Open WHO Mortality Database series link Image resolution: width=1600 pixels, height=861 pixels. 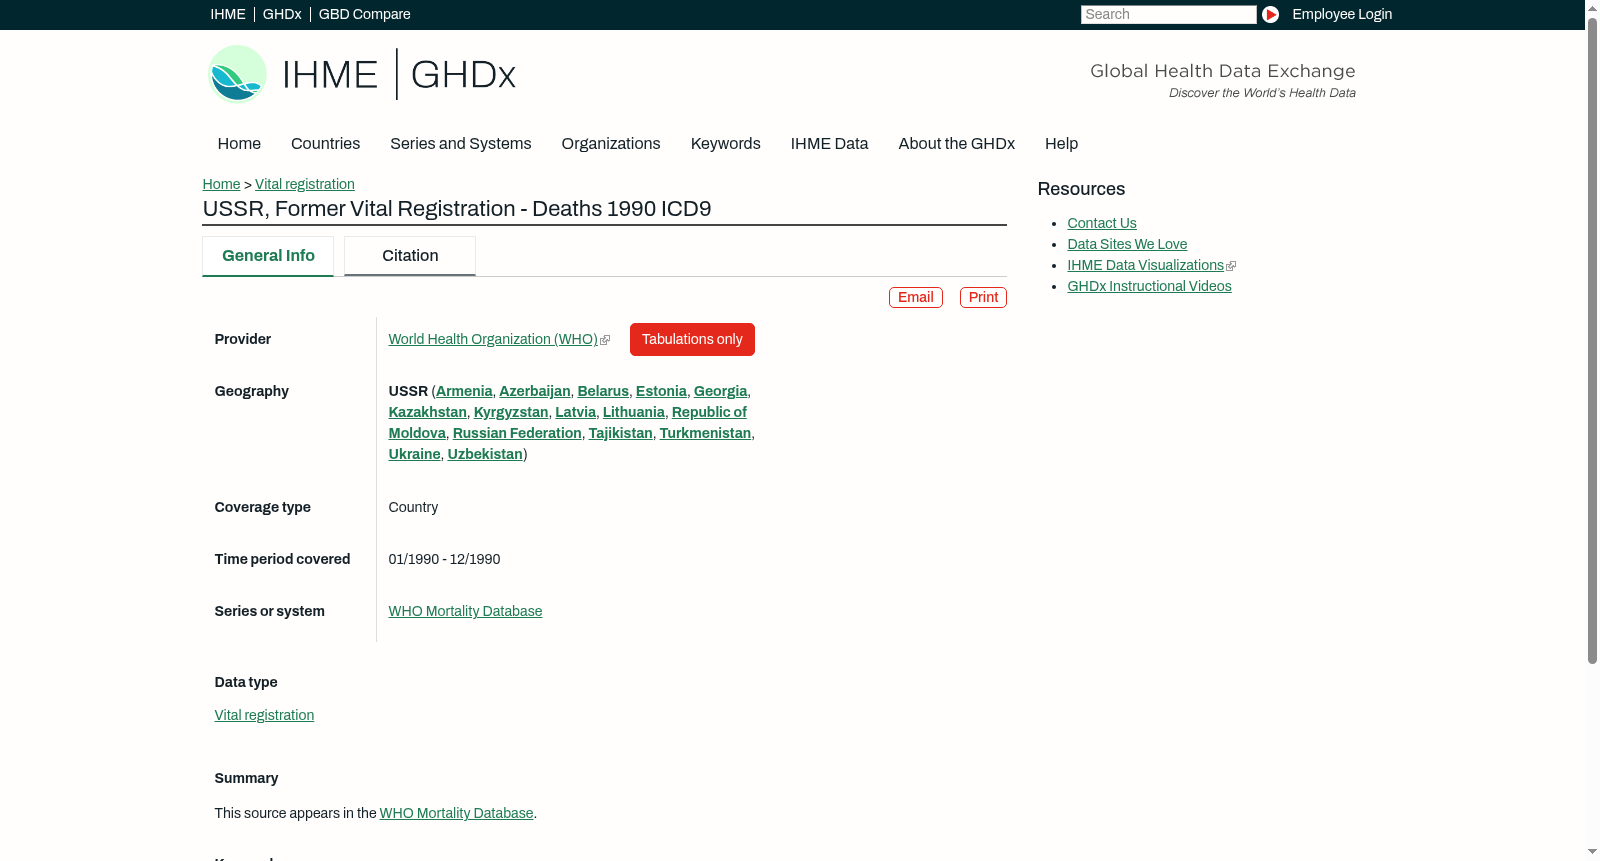pos(465,612)
